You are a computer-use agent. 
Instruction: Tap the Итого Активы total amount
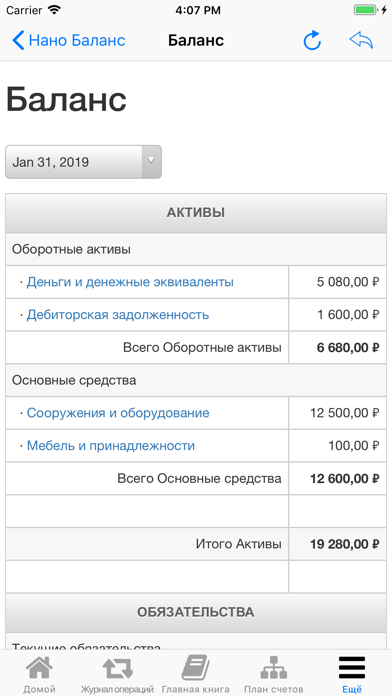pos(344,544)
